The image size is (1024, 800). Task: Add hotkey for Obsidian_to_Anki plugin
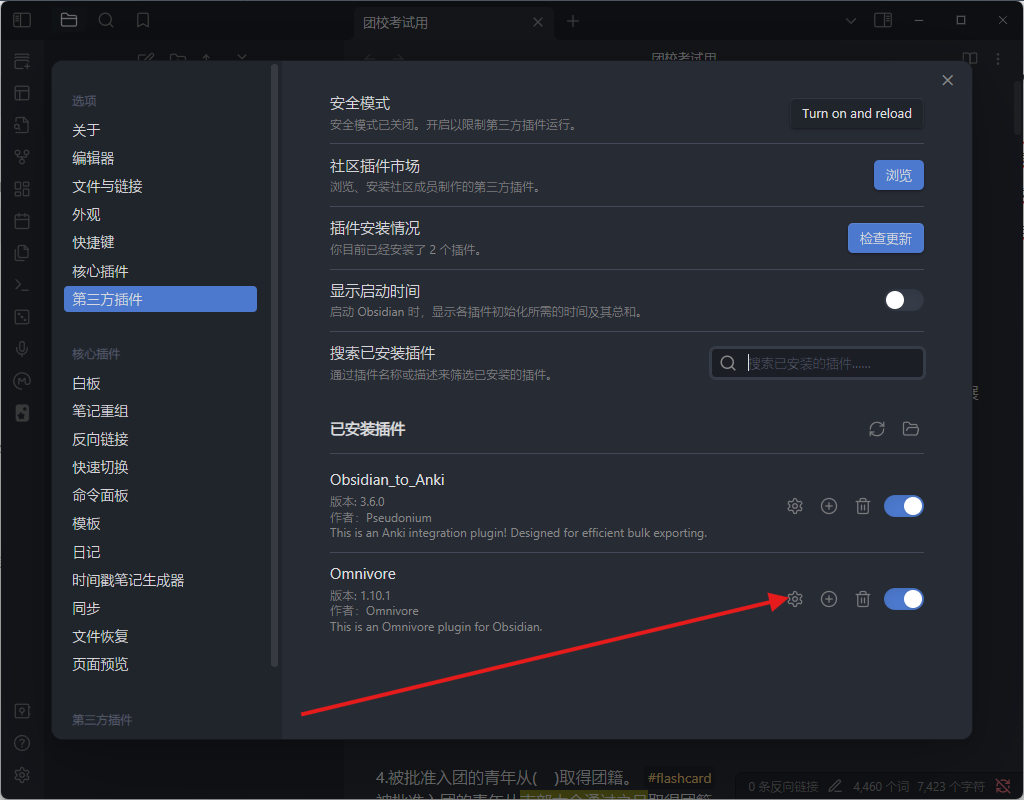(x=829, y=506)
